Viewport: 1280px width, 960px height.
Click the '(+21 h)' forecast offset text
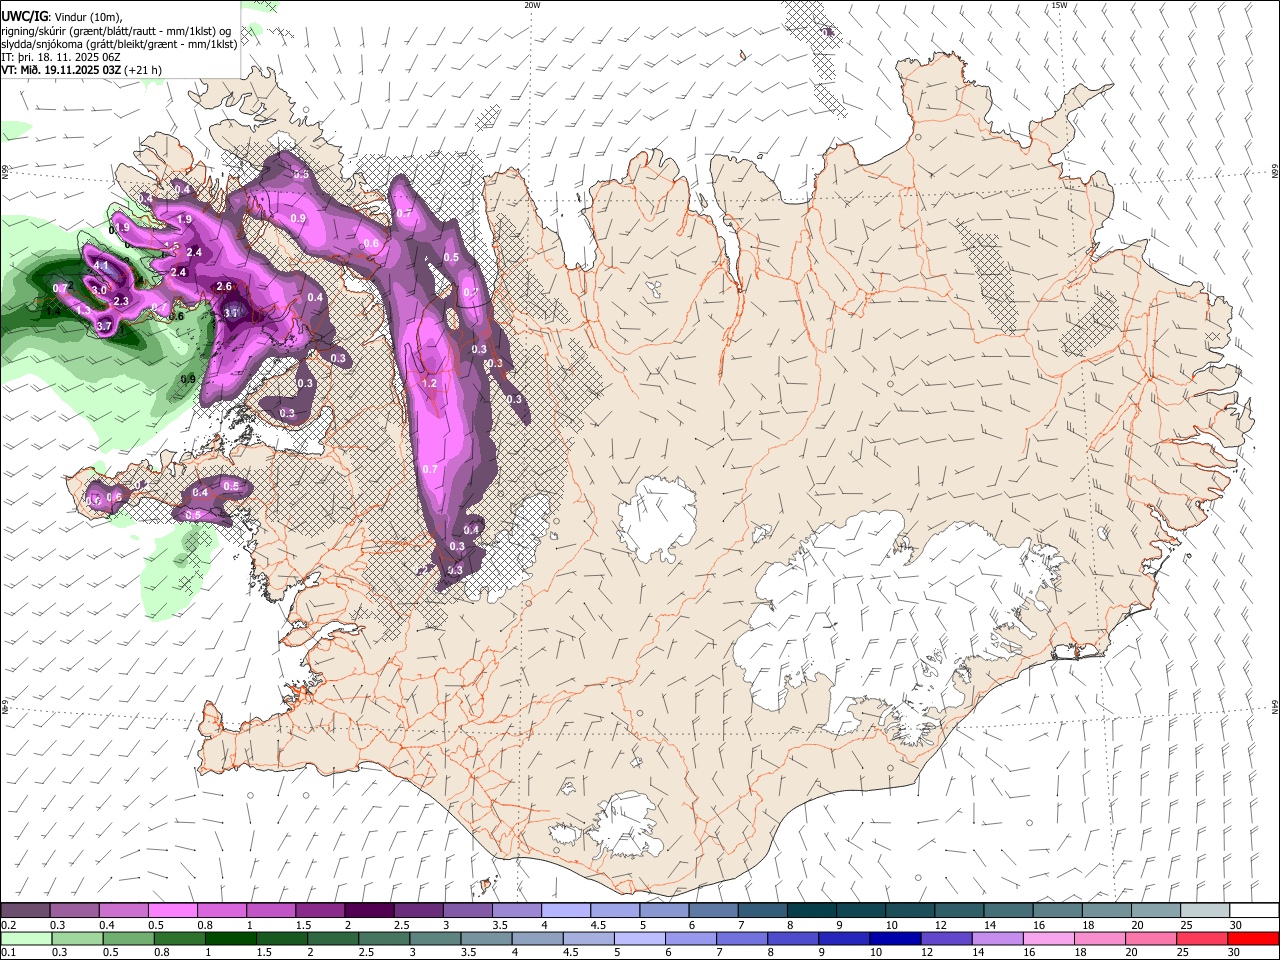[144, 70]
